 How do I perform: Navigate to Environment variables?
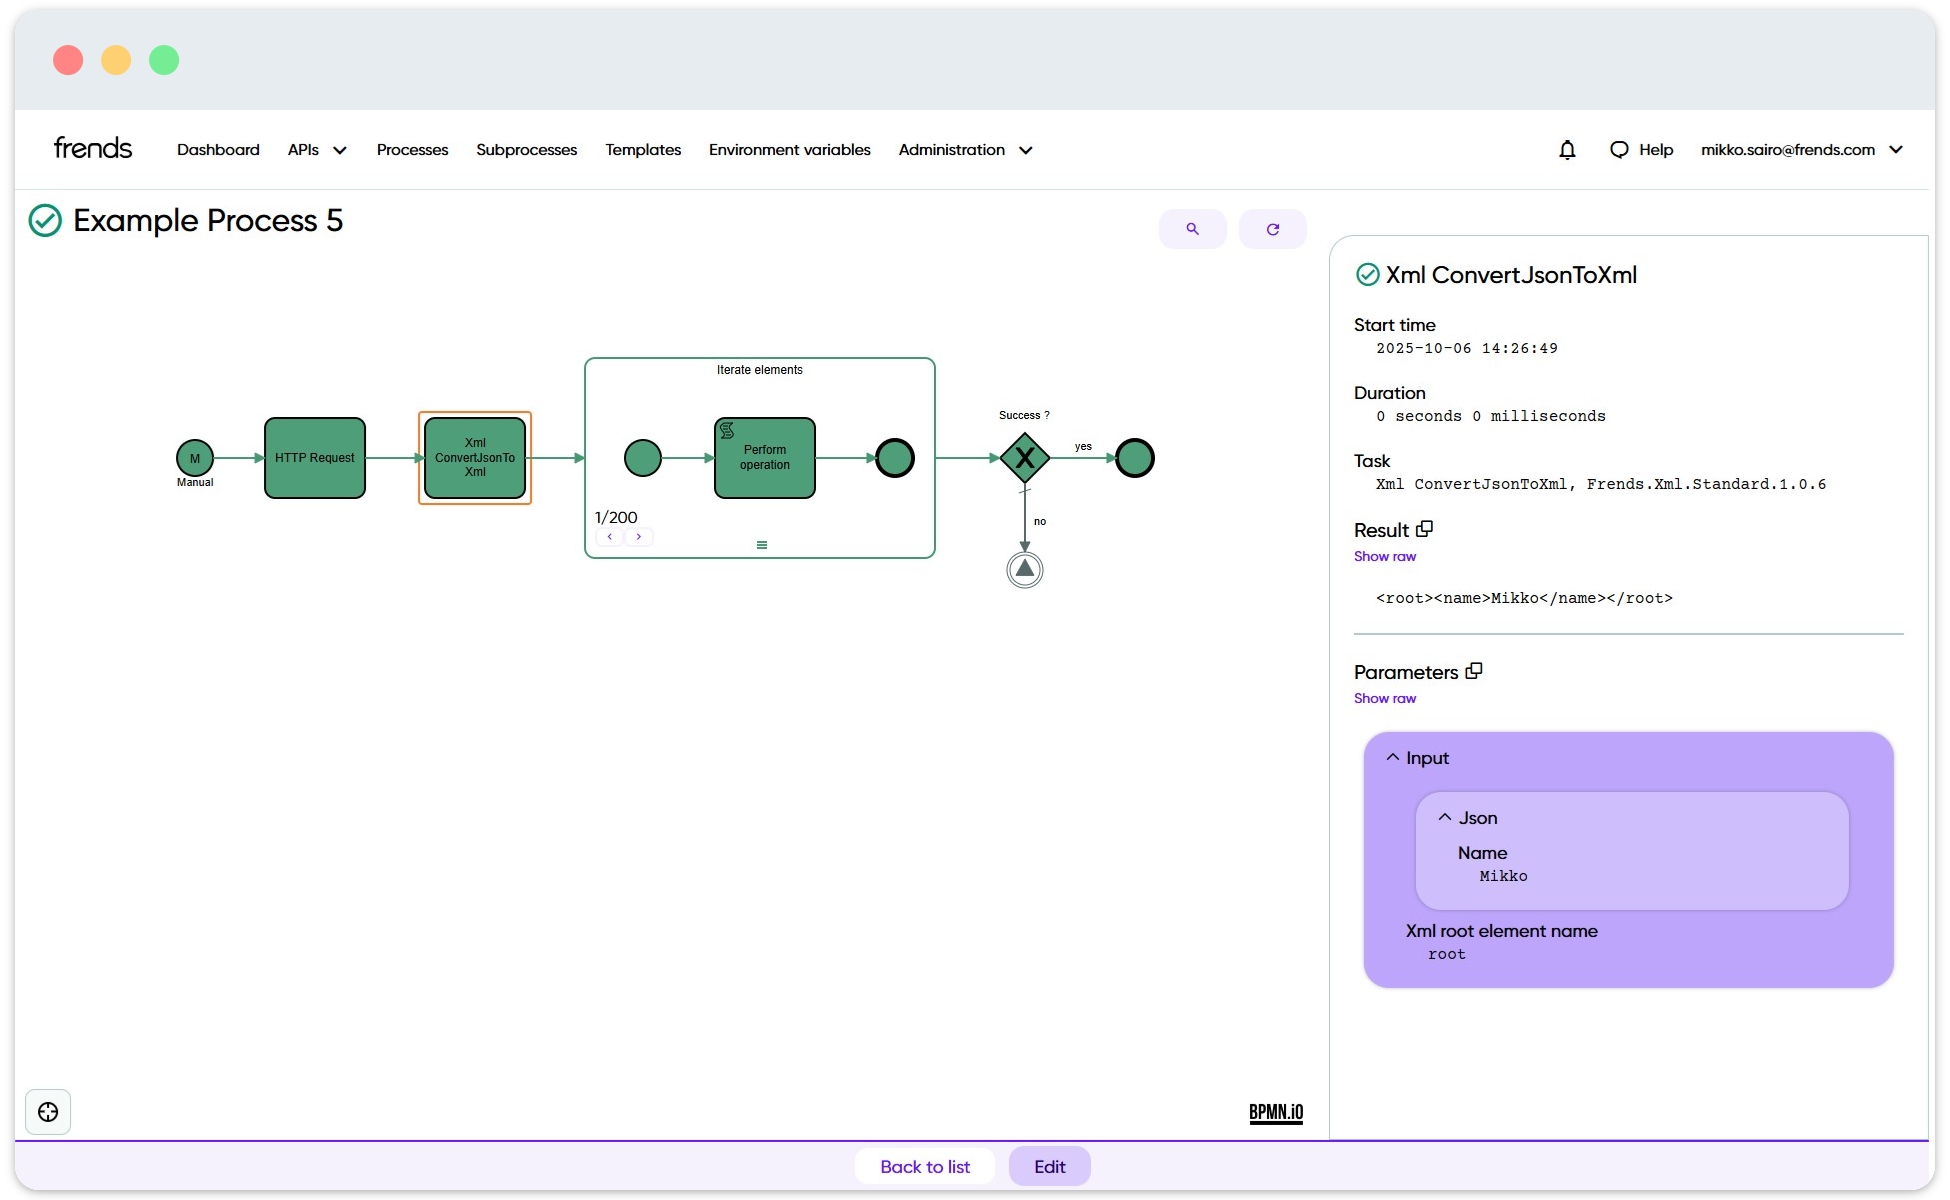789,150
